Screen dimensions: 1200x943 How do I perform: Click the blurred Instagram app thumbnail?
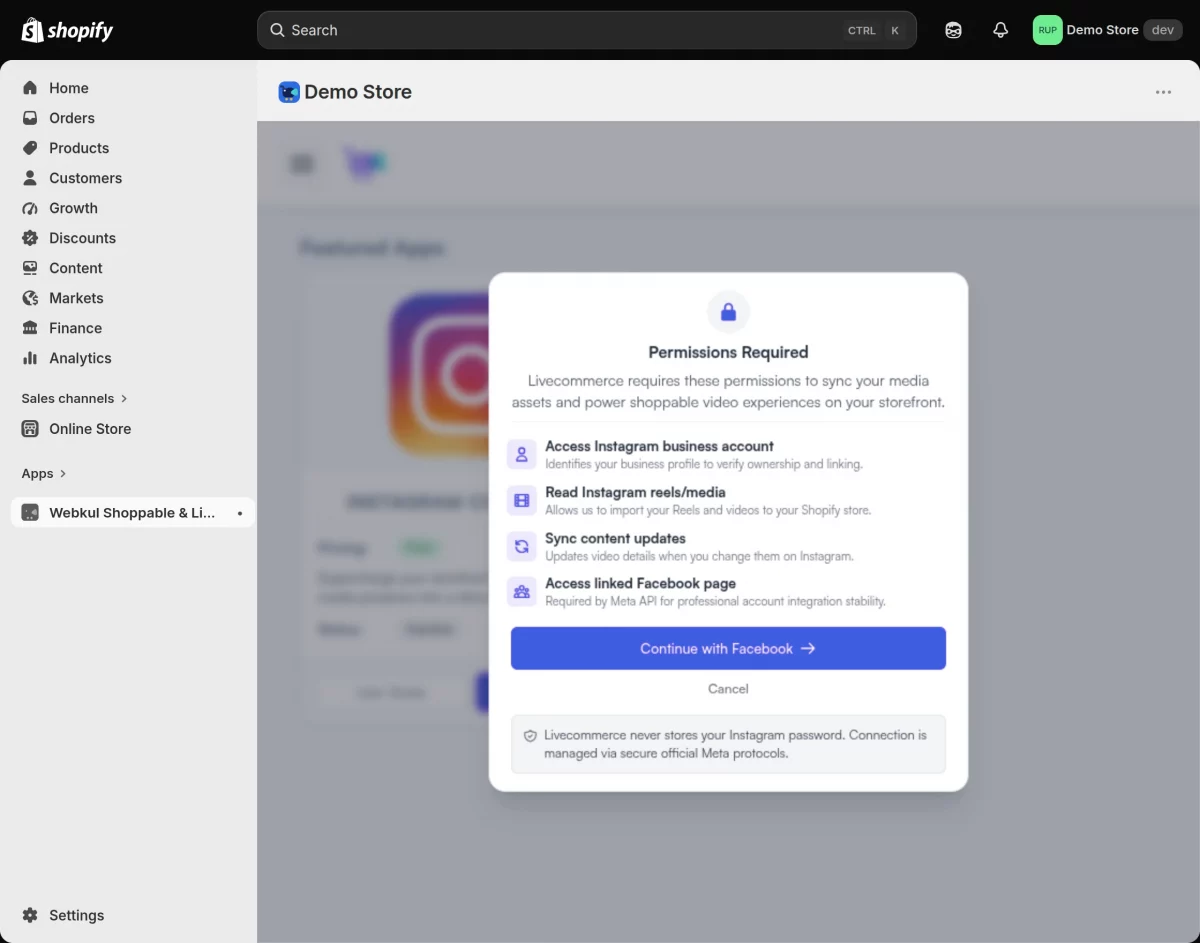pyautogui.click(x=440, y=373)
